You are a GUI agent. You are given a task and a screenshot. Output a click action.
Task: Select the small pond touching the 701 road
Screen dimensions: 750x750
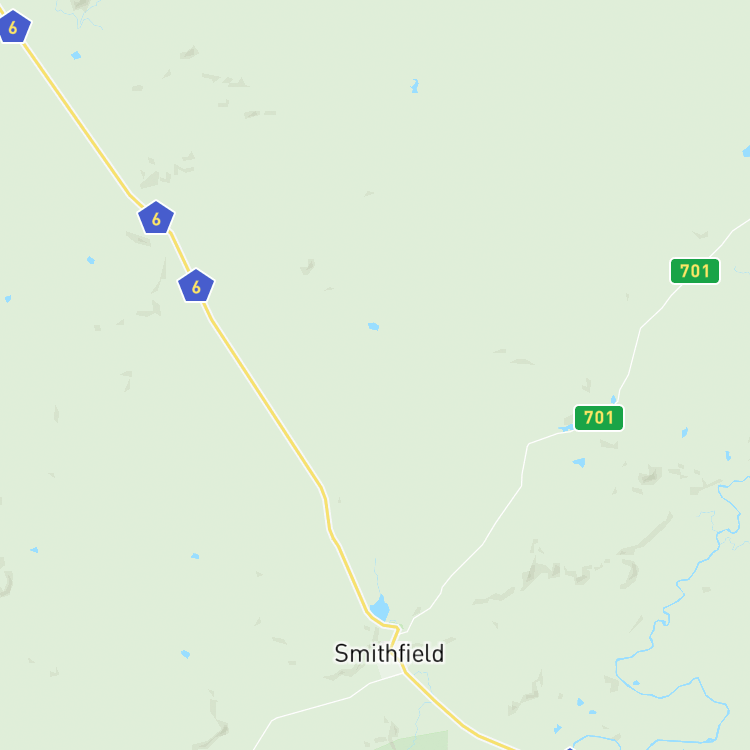(566, 428)
